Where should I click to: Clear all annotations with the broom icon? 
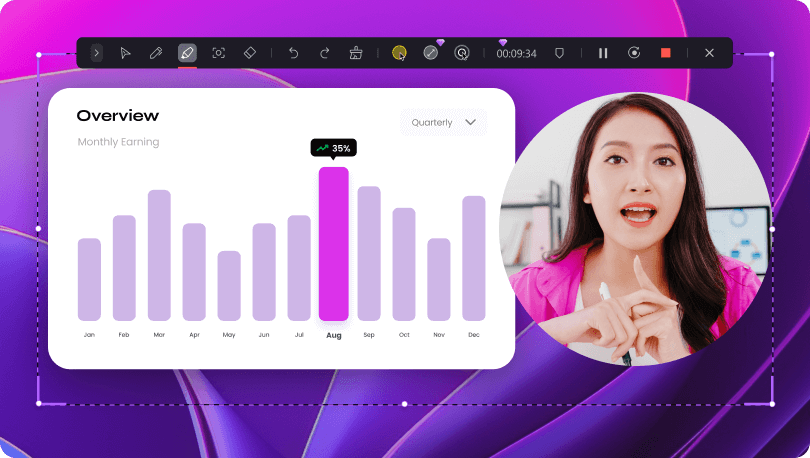coord(356,53)
